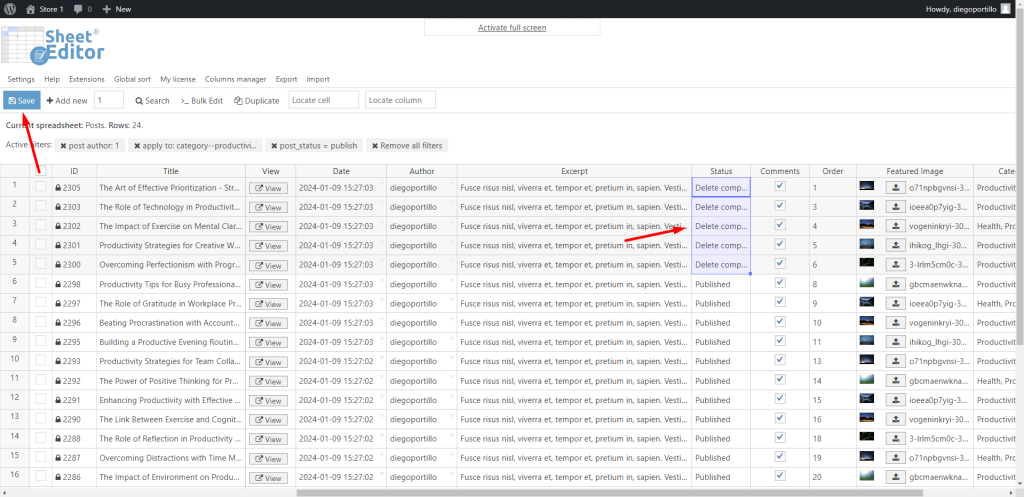The height and width of the screenshot is (497, 1024).
Task: Open the Bulk Edit tool
Action: pos(202,101)
